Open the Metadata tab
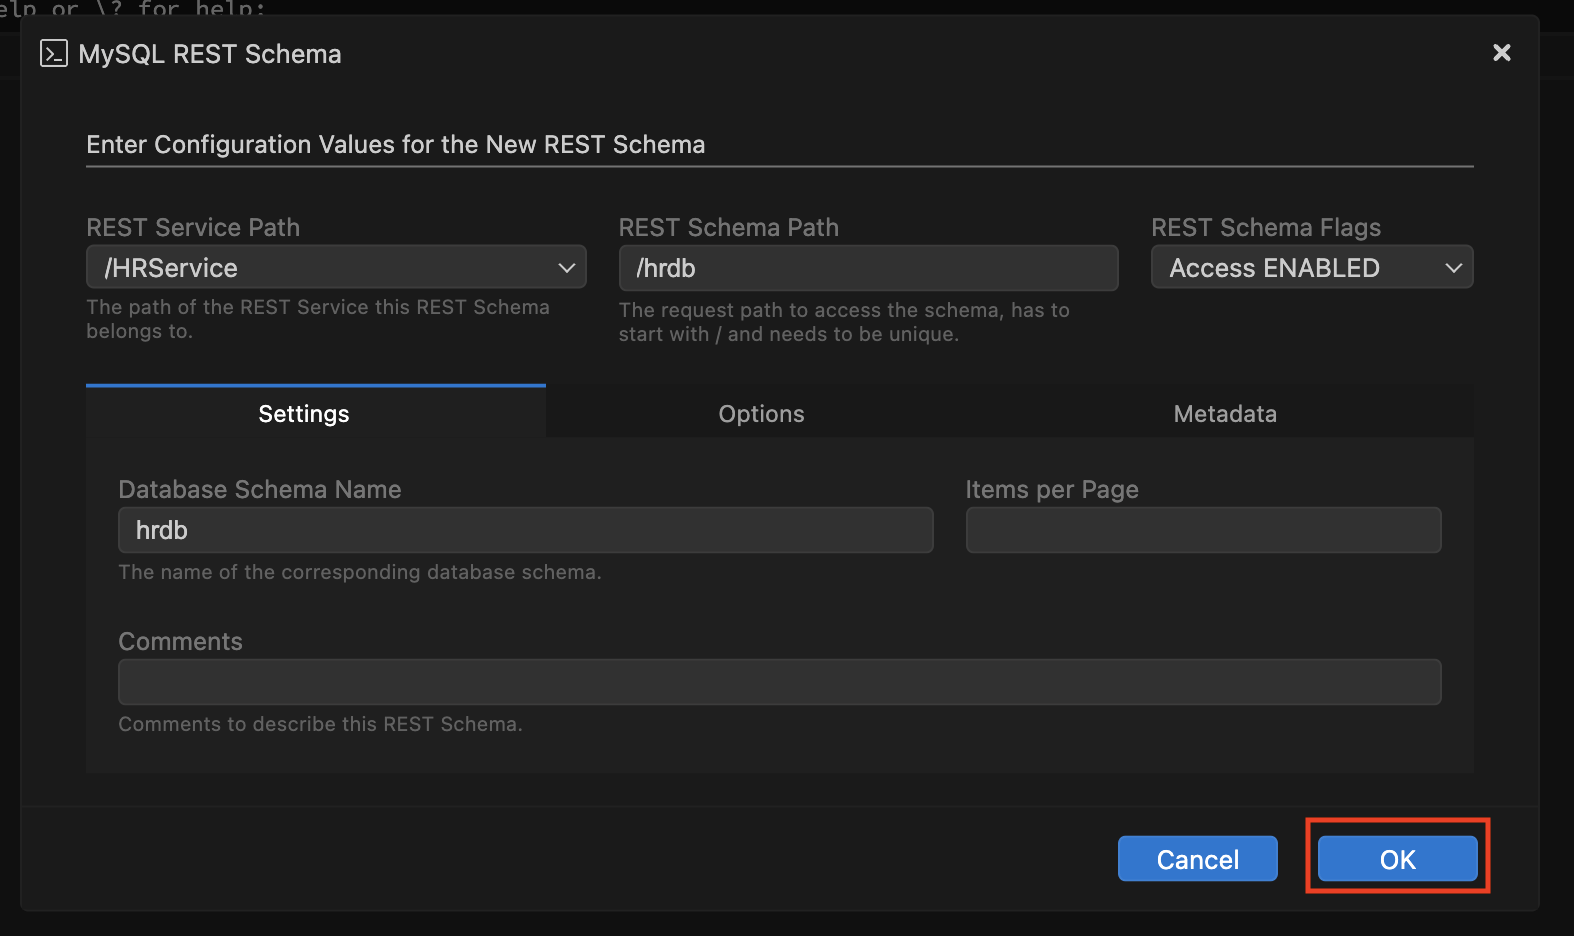 (x=1225, y=414)
